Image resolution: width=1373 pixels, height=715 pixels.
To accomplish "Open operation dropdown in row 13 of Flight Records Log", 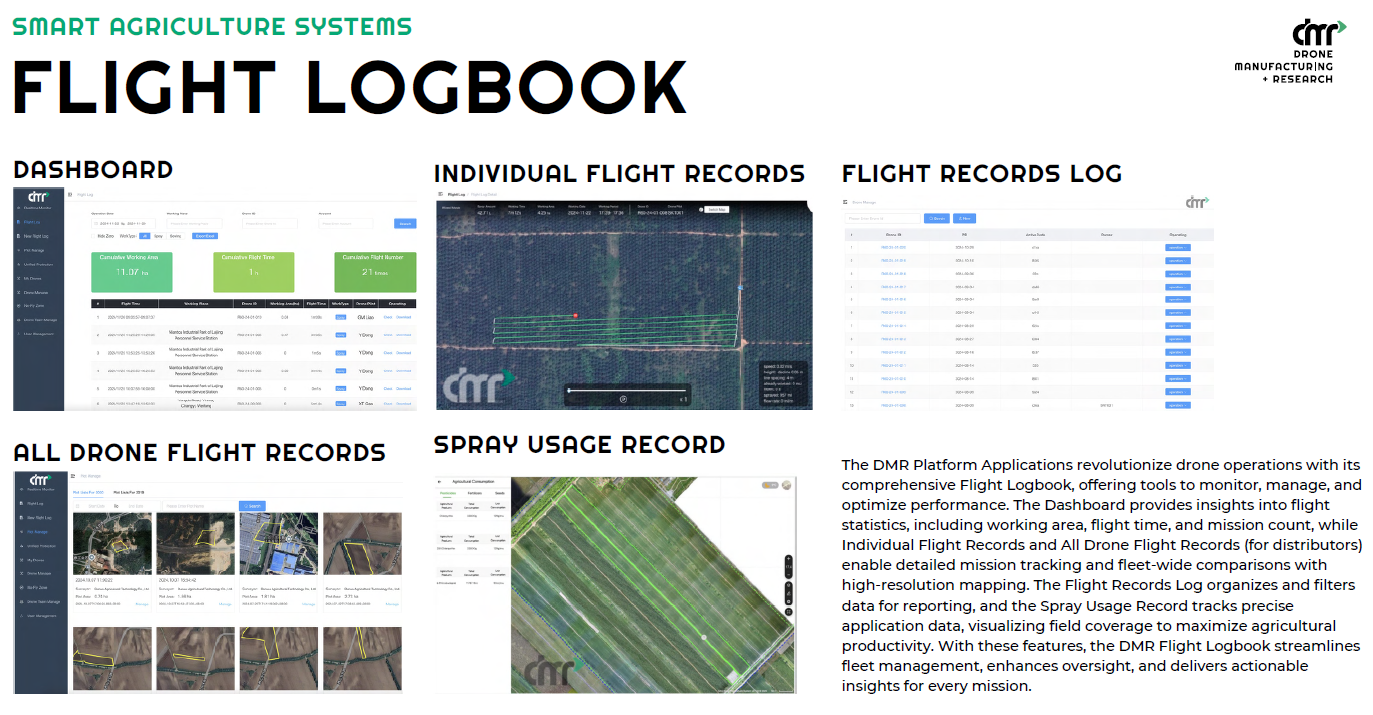I will (x=1178, y=405).
